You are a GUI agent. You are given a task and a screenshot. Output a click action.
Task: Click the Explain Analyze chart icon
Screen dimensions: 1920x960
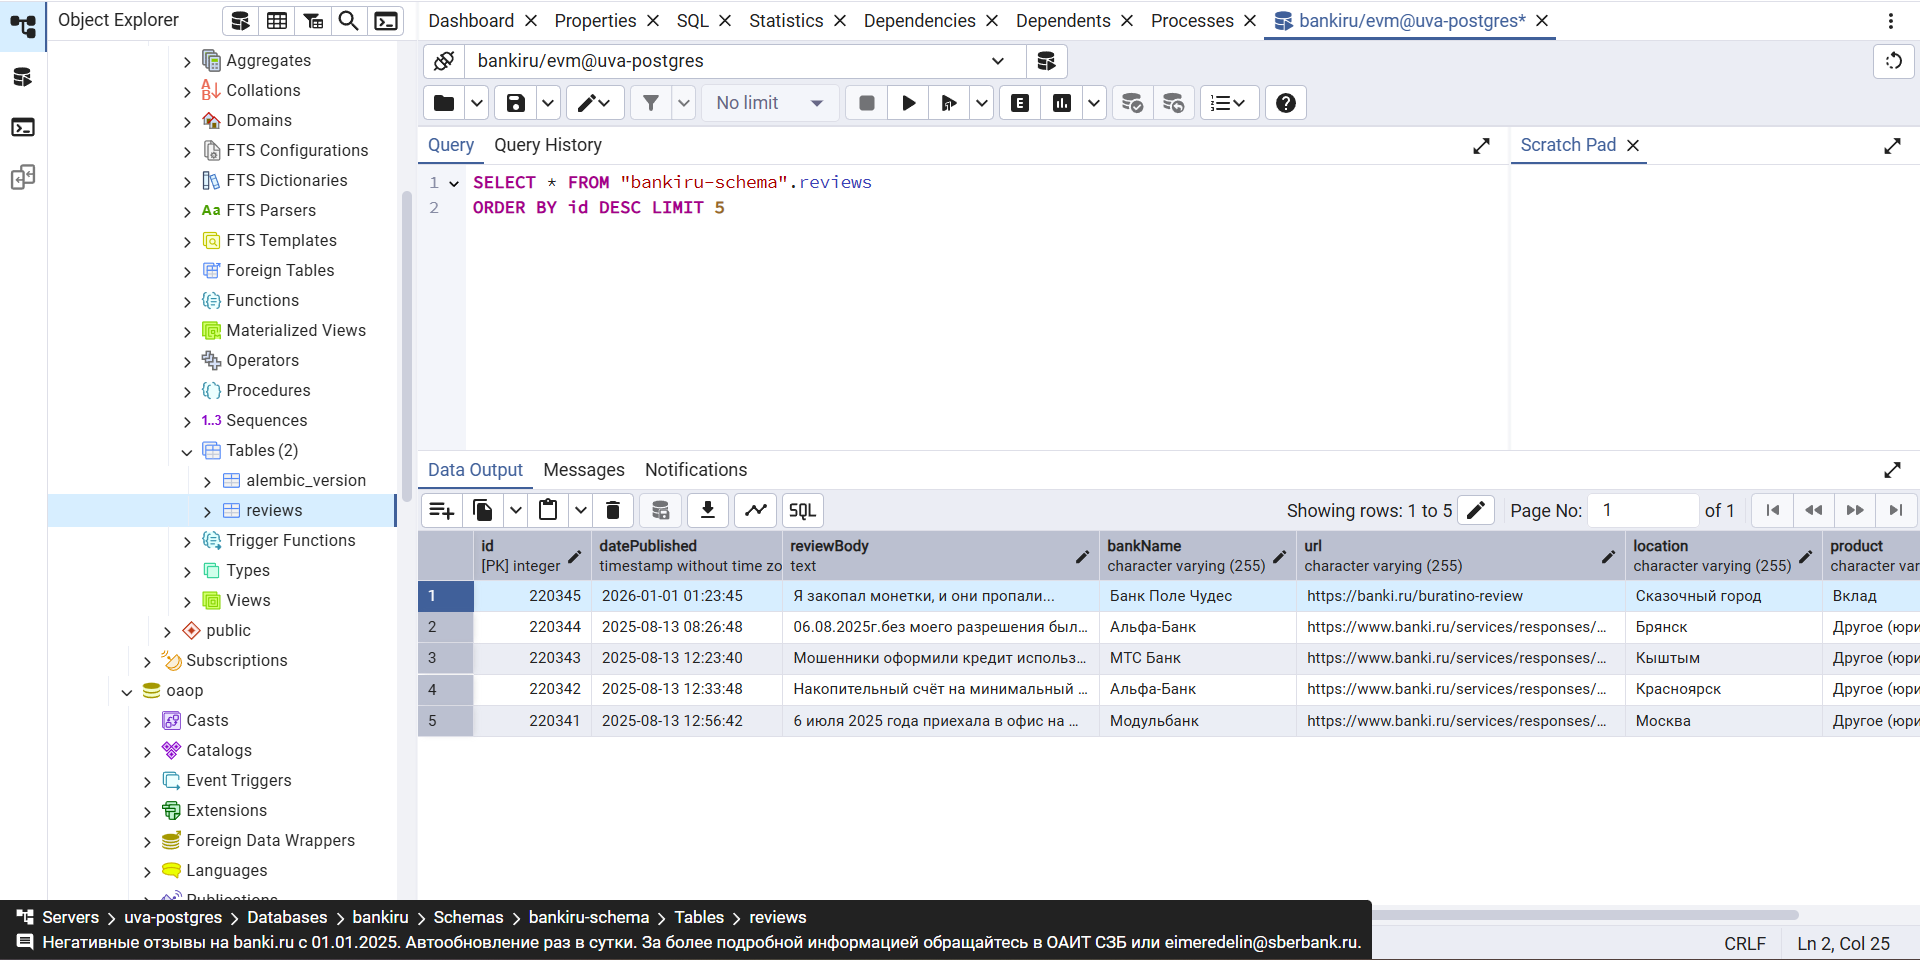[x=1062, y=103]
